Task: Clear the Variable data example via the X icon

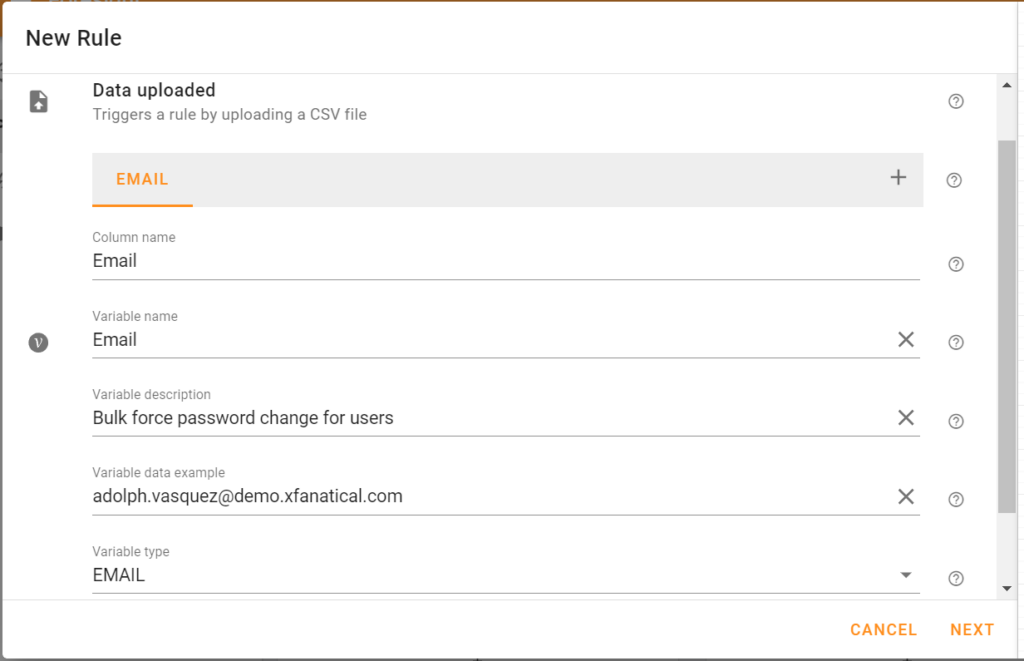Action: 906,495
